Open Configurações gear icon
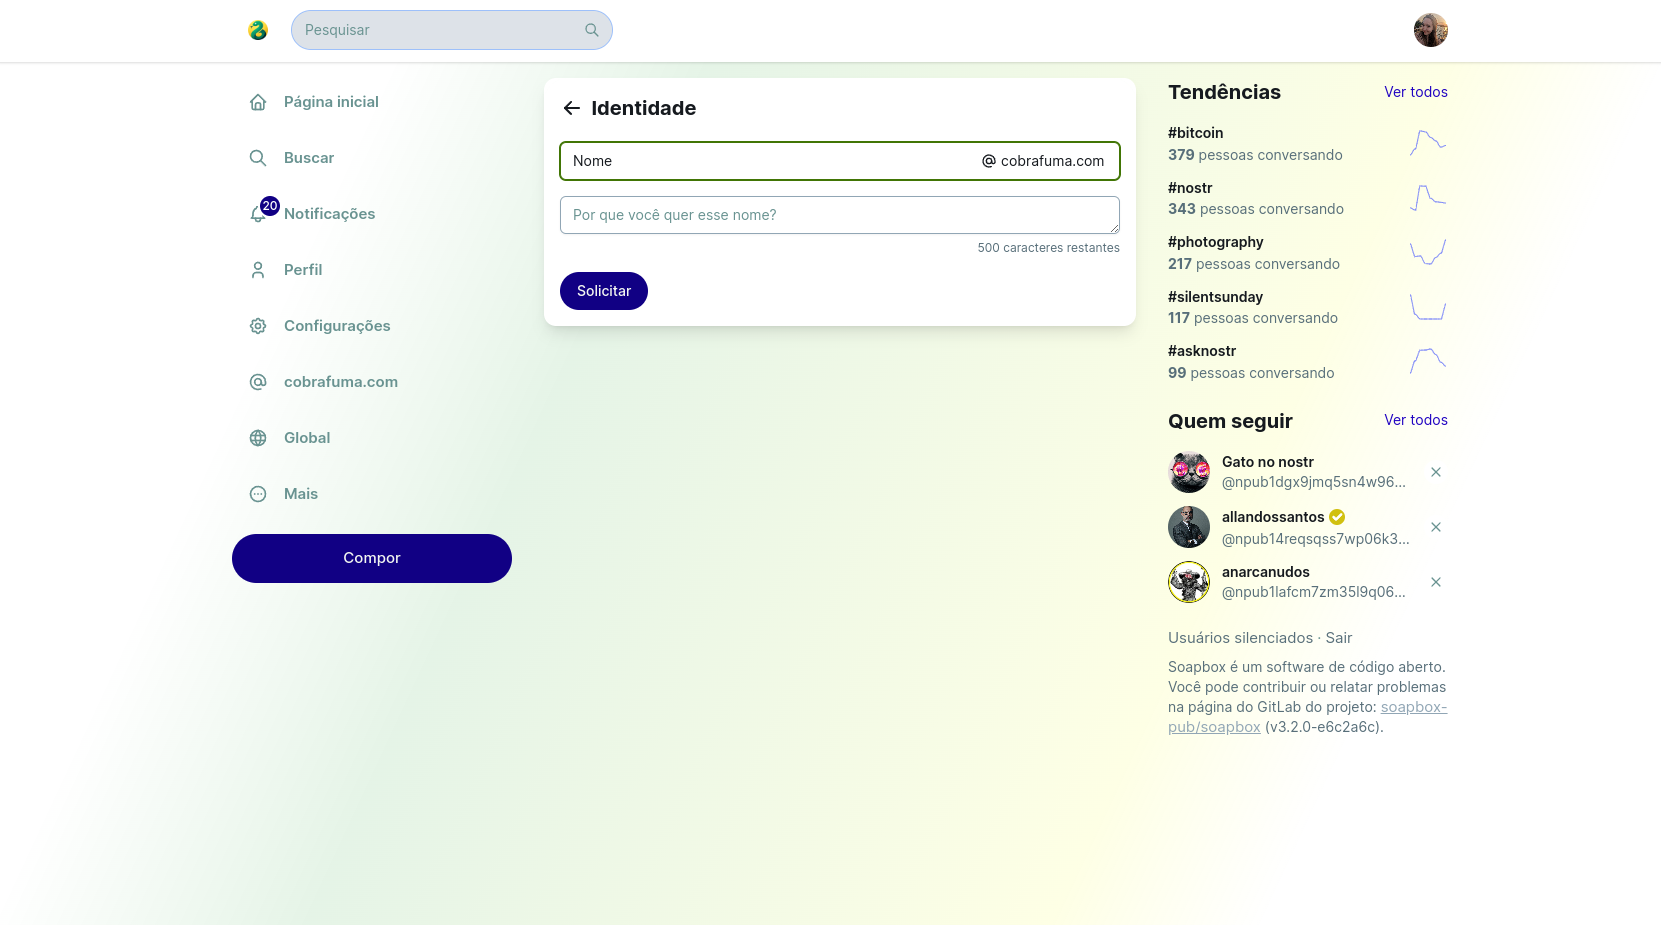The height and width of the screenshot is (925, 1661). pos(258,326)
